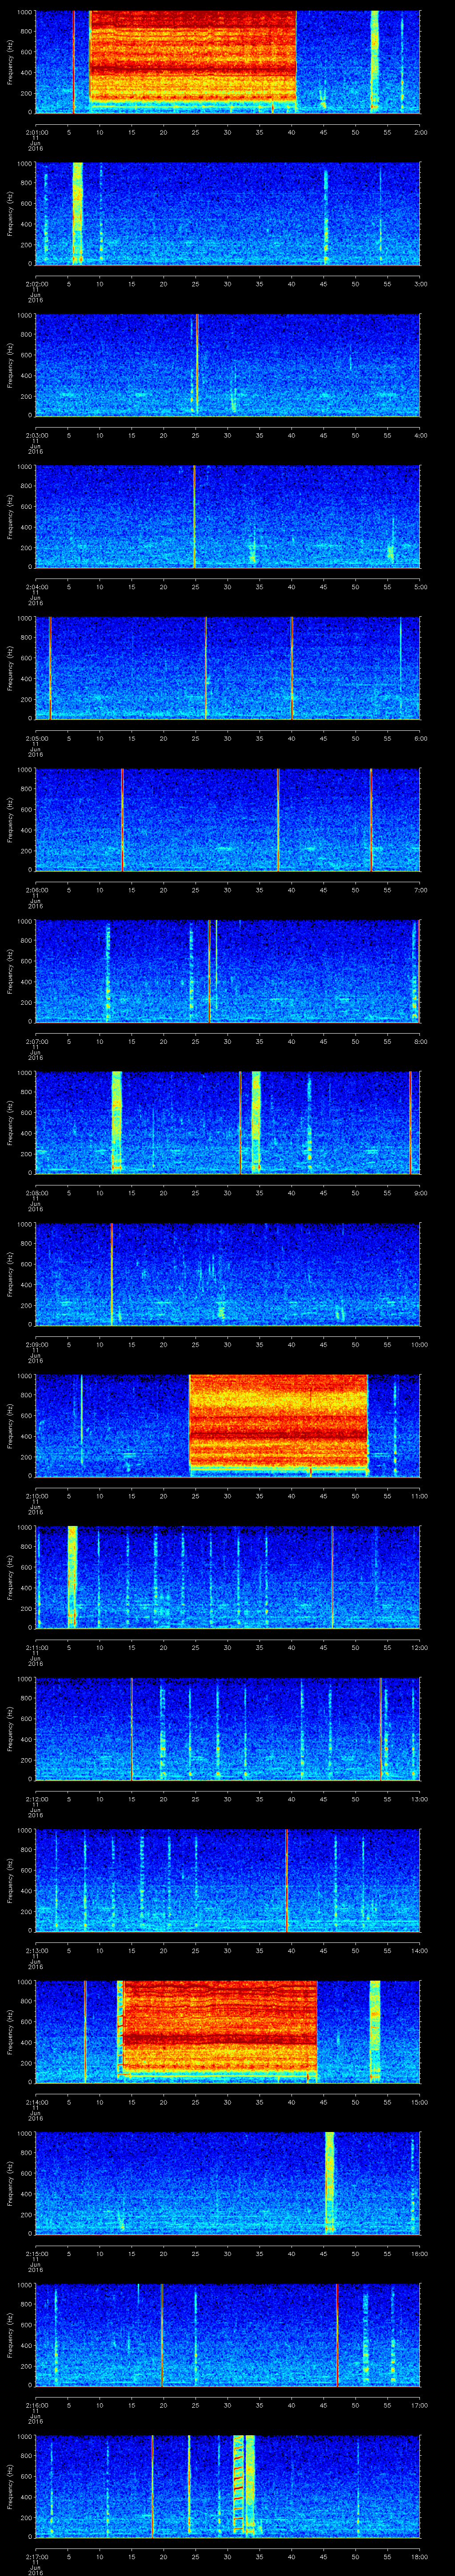Select the spectrogram panel starting at 2:11:00
This screenshot has height=2576, width=455.
tap(227, 1577)
